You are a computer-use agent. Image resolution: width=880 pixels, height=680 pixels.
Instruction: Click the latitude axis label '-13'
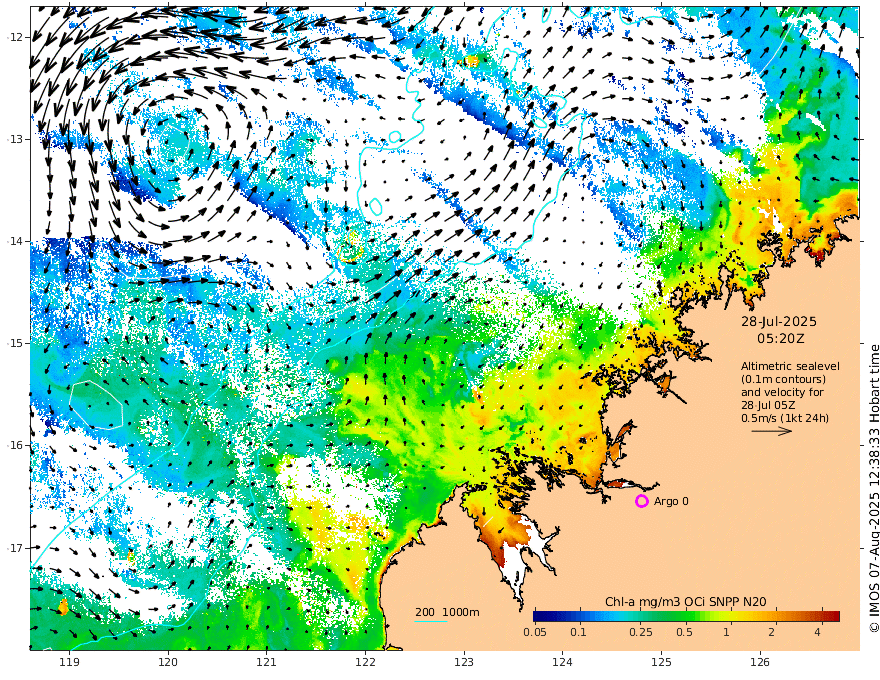coord(16,139)
